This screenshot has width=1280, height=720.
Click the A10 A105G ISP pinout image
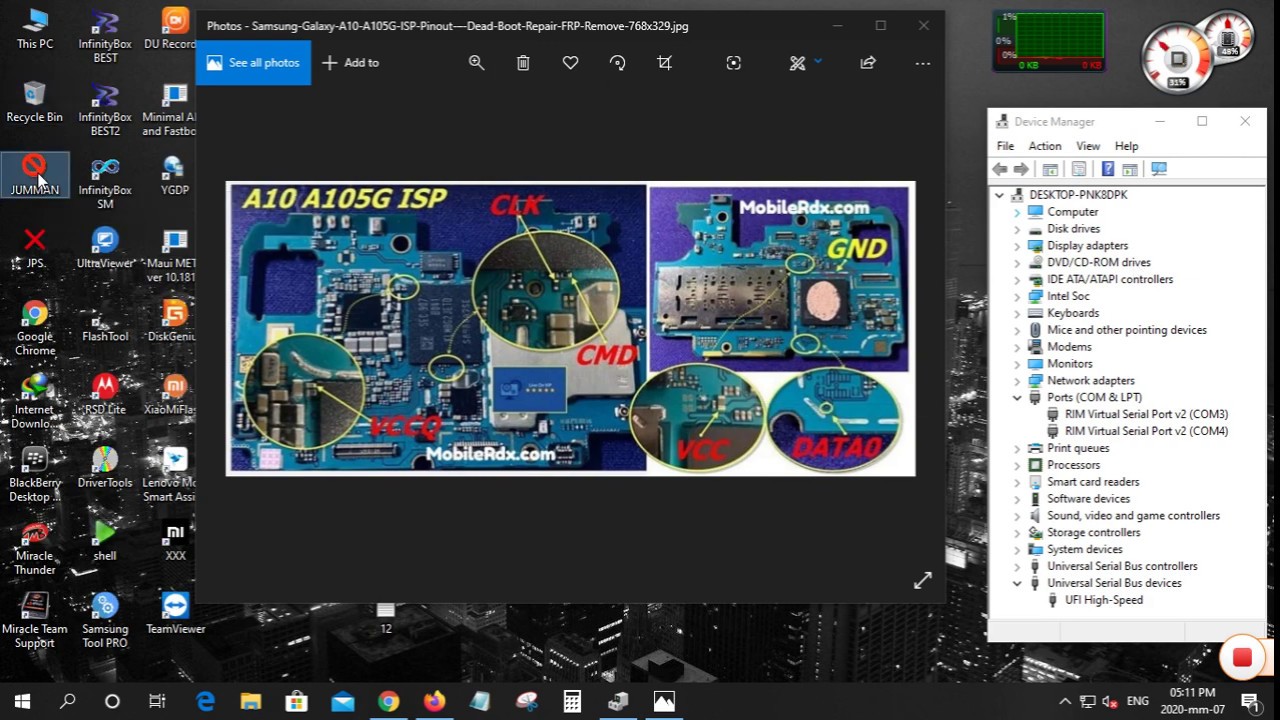click(x=570, y=328)
